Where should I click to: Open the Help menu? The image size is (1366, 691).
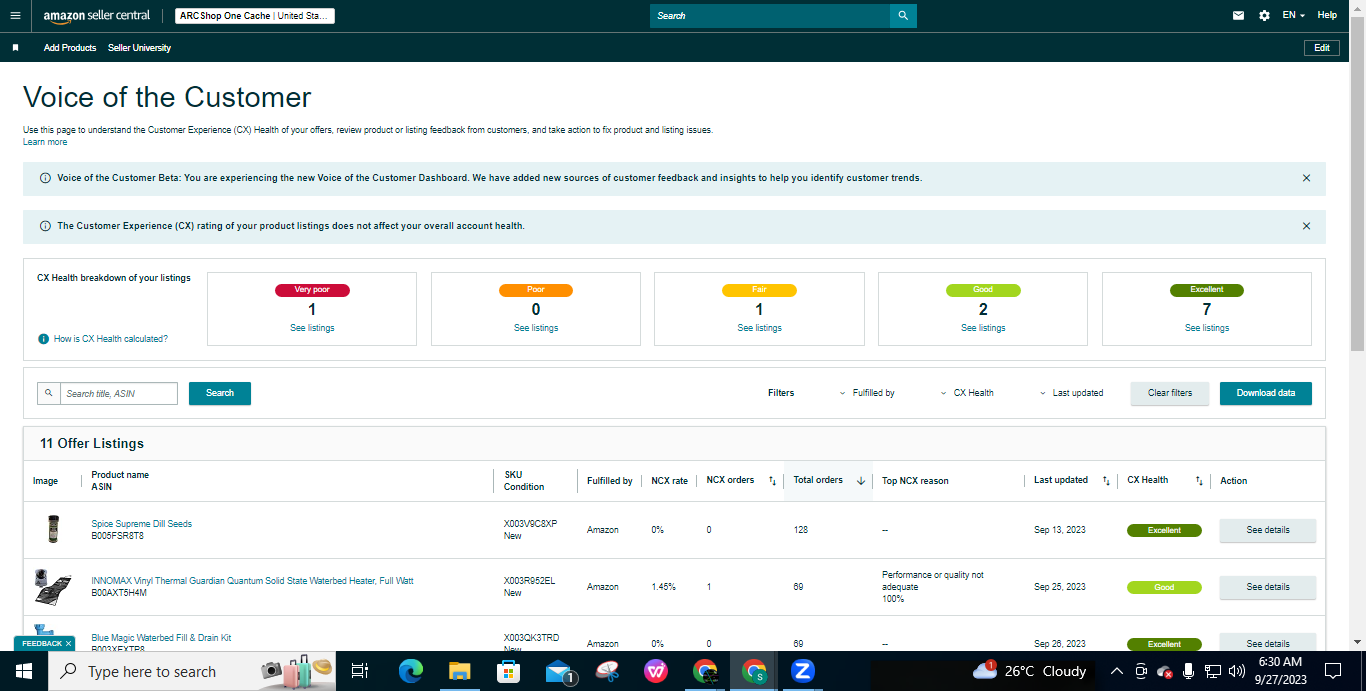point(1327,15)
